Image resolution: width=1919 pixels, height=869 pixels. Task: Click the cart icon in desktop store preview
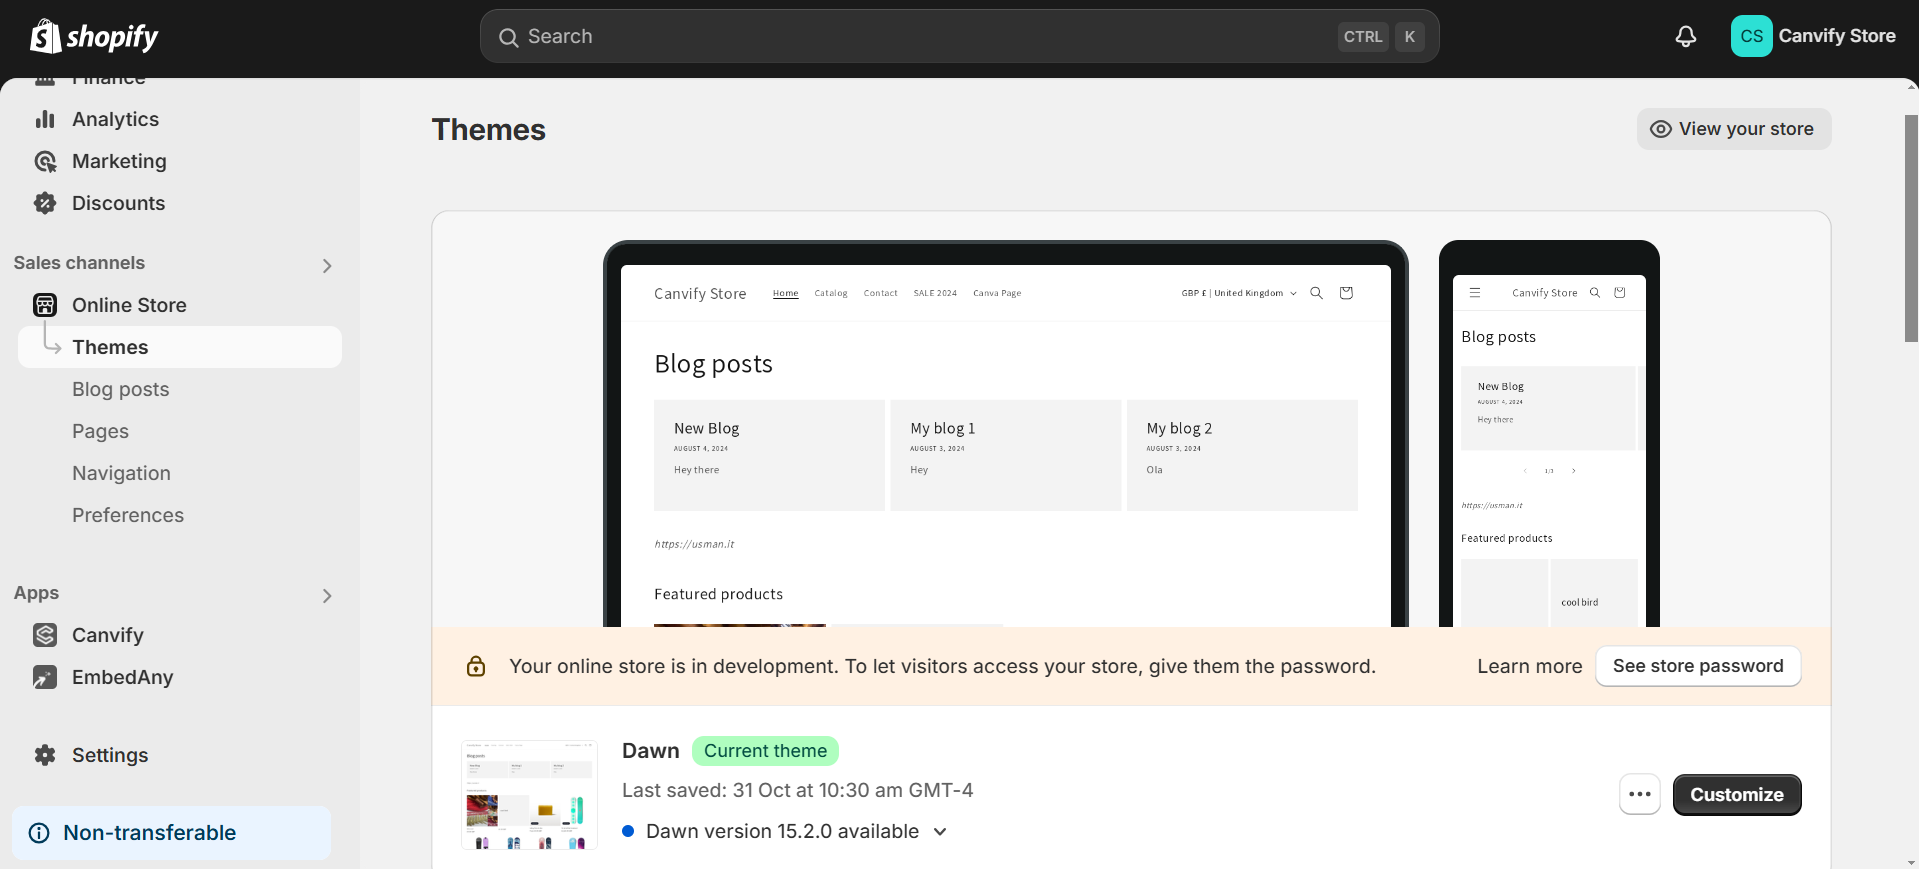(x=1346, y=293)
